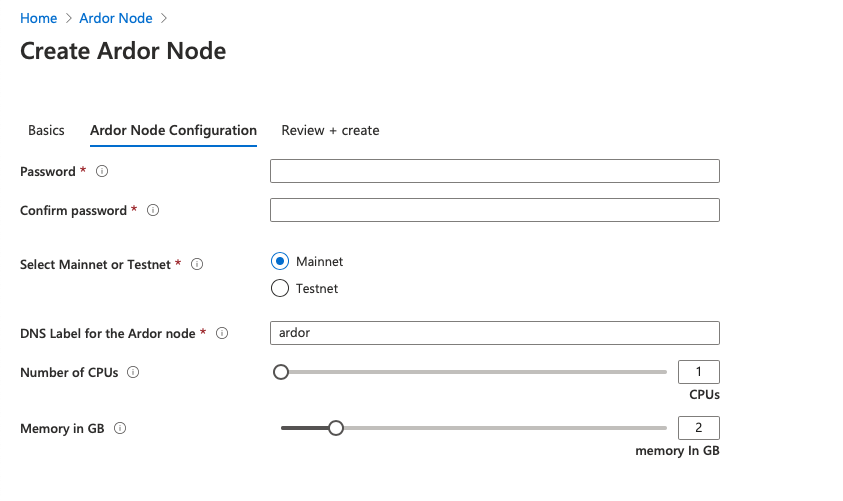The height and width of the screenshot is (501, 843).
Task: Click info icon beside Select Mainnet or Testnet
Action: [197, 264]
